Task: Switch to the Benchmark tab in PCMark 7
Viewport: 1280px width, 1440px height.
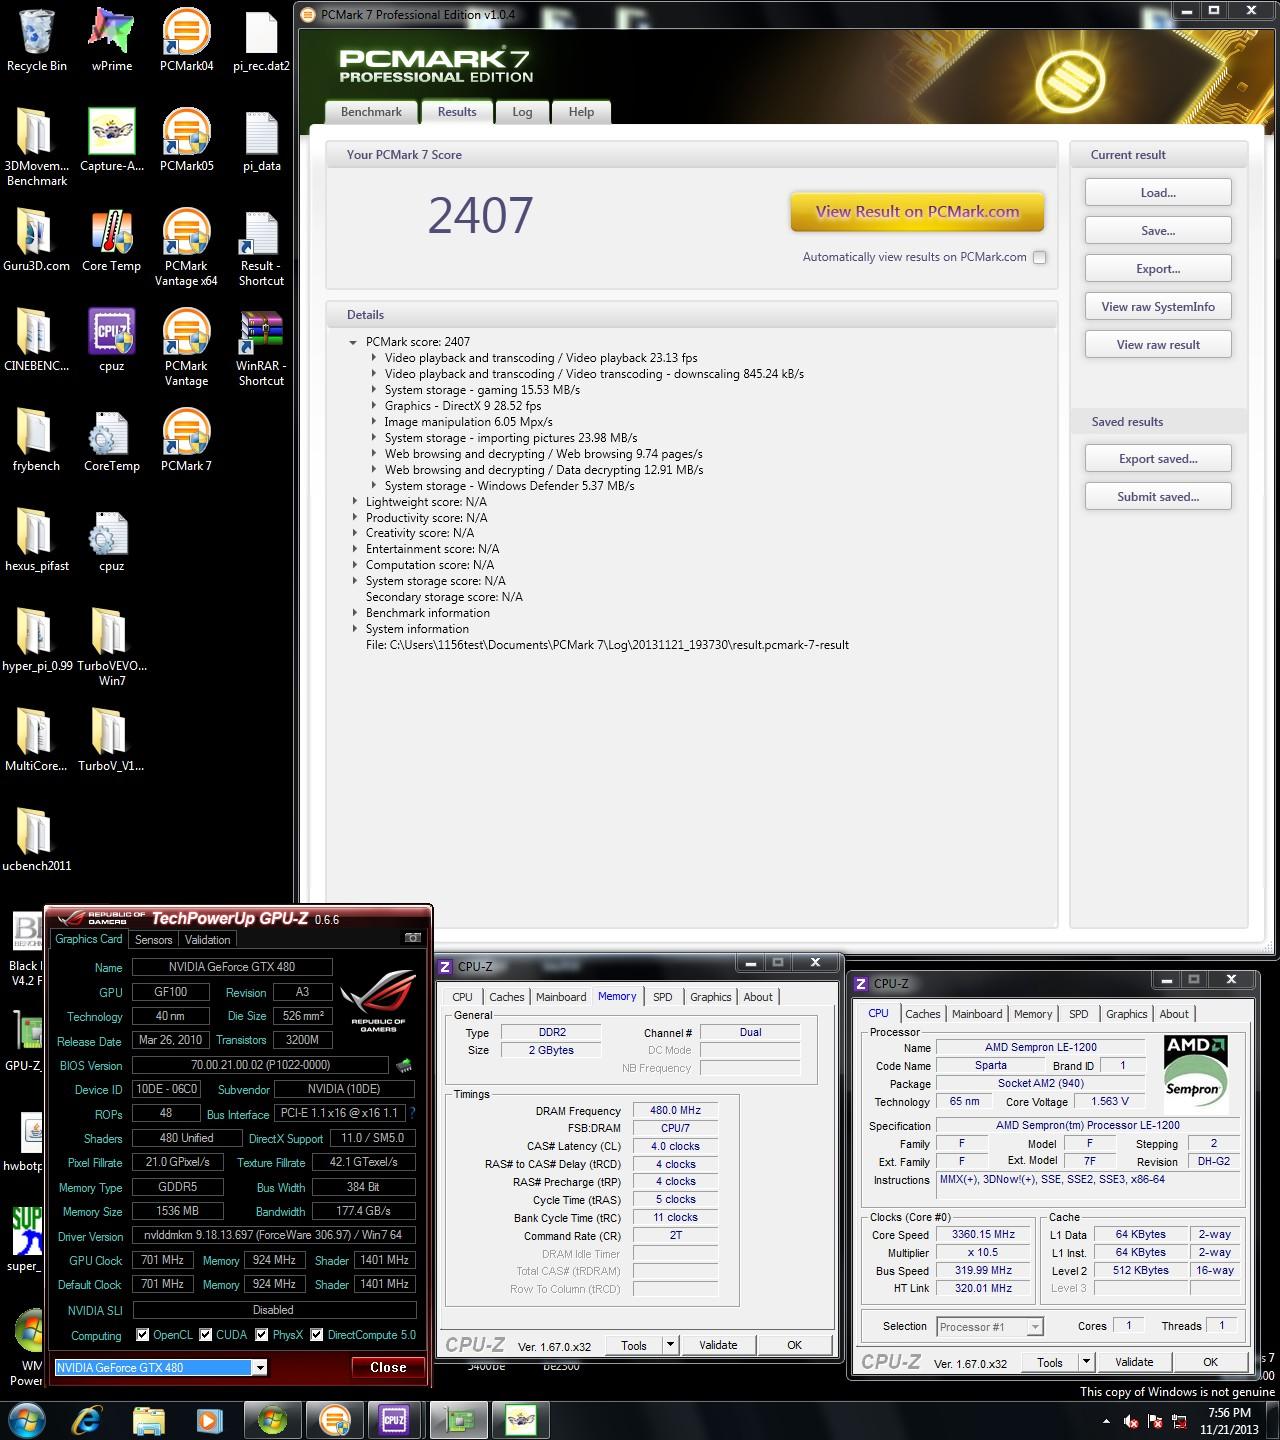Action: tap(371, 112)
